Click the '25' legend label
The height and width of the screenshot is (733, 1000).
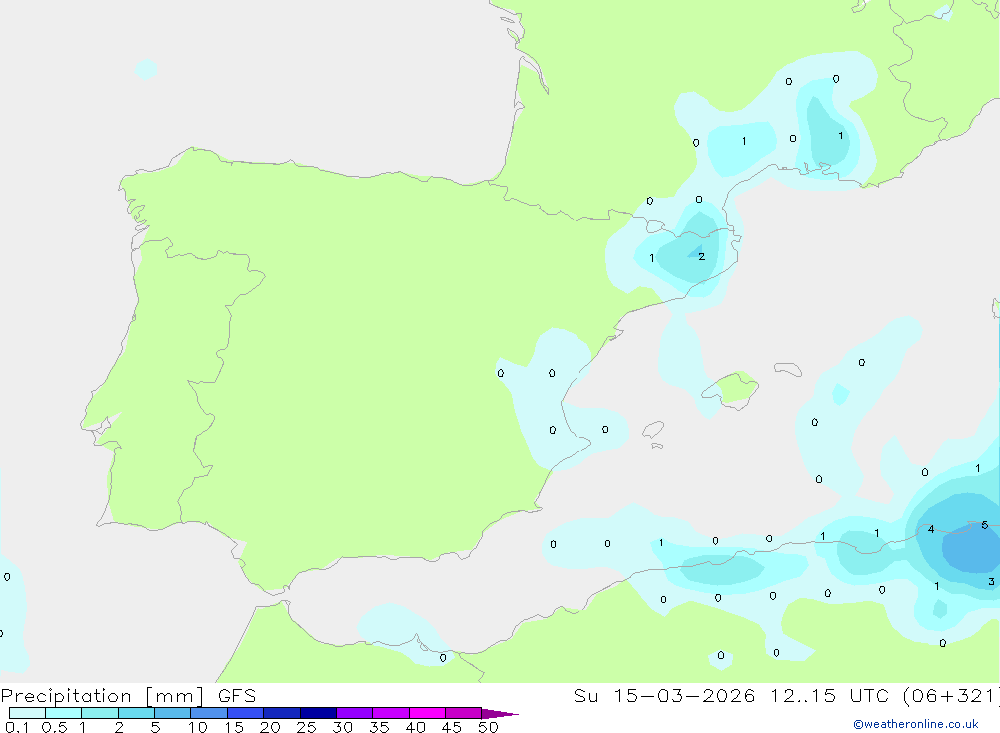[x=306, y=727]
